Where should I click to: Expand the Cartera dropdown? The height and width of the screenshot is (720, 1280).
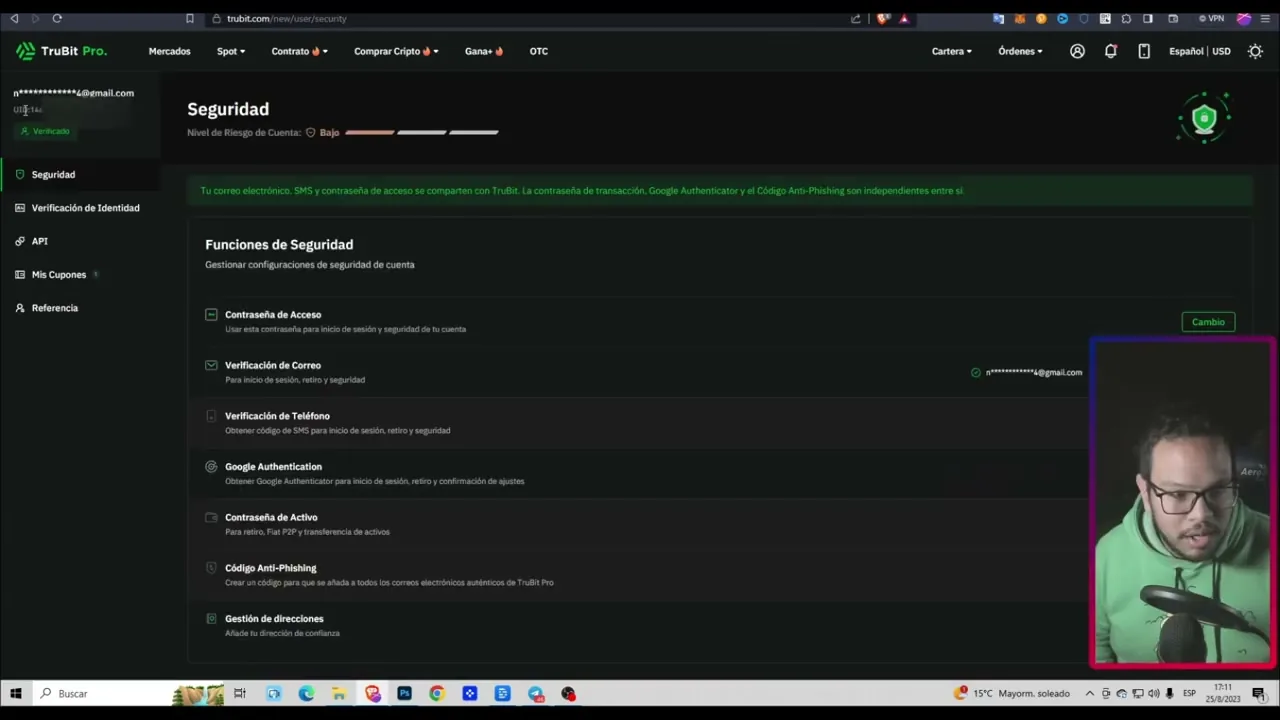pos(952,51)
